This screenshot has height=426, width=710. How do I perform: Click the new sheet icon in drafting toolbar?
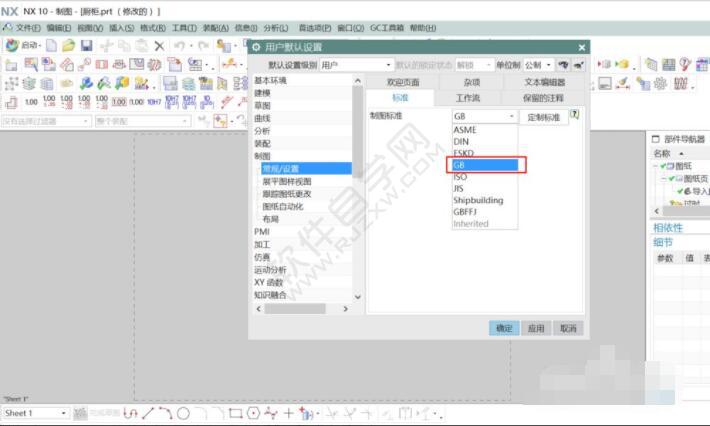click(11, 65)
